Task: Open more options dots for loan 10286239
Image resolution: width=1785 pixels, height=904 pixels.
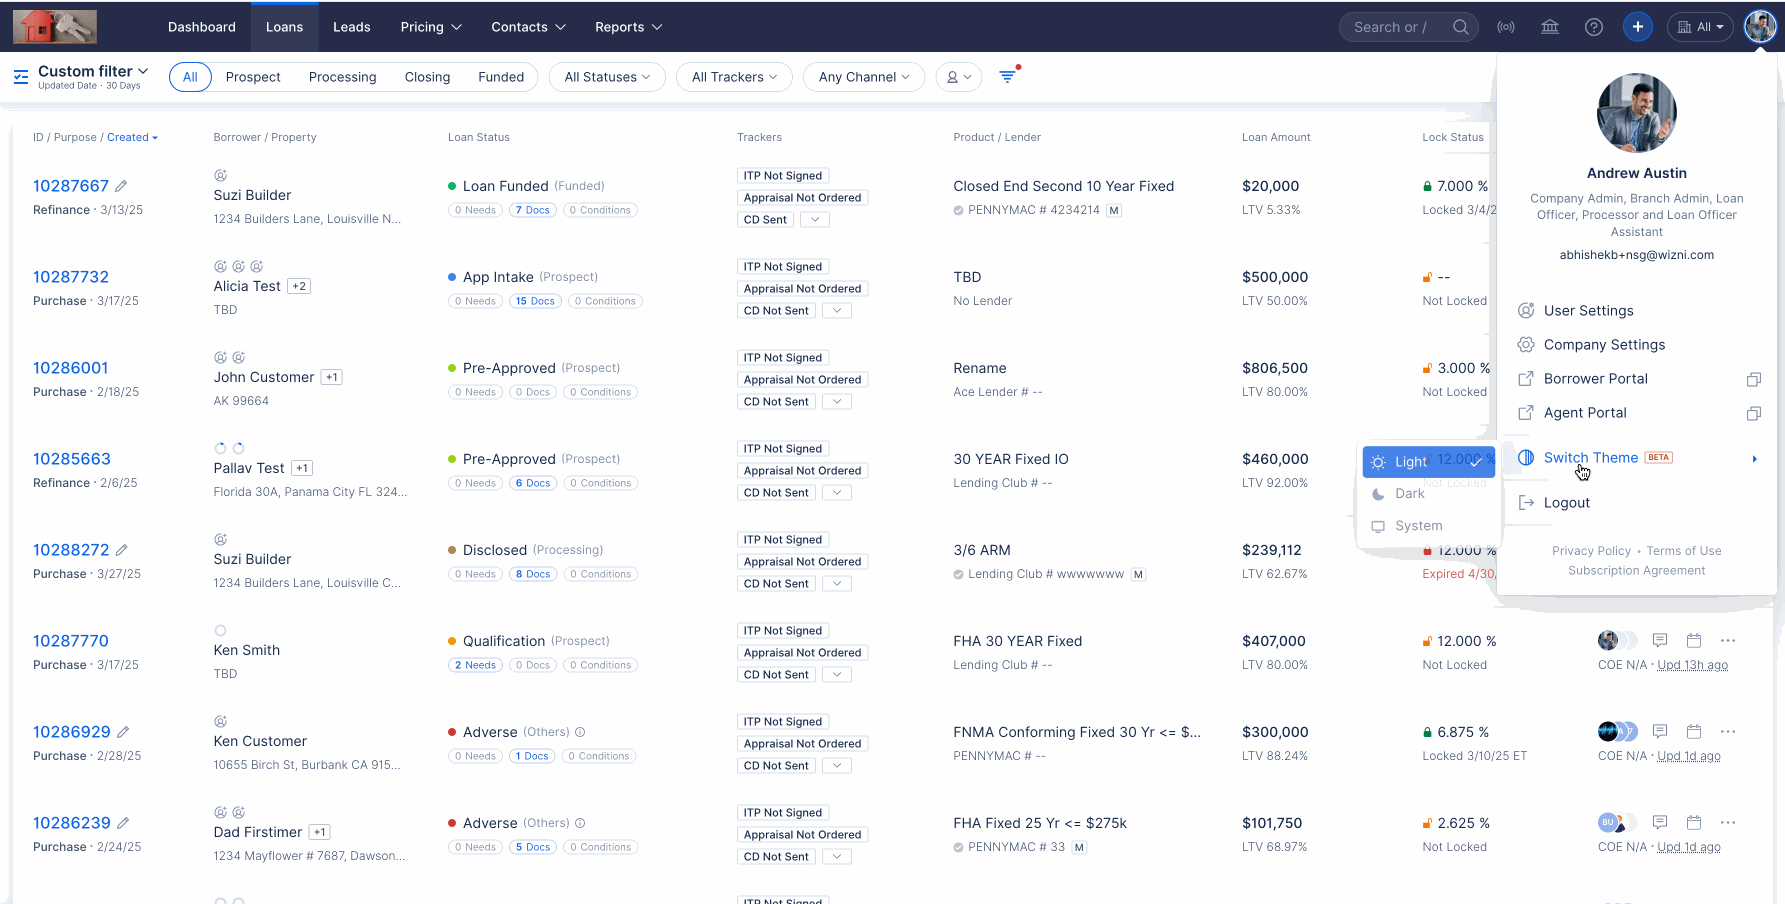Action: [x=1728, y=822]
